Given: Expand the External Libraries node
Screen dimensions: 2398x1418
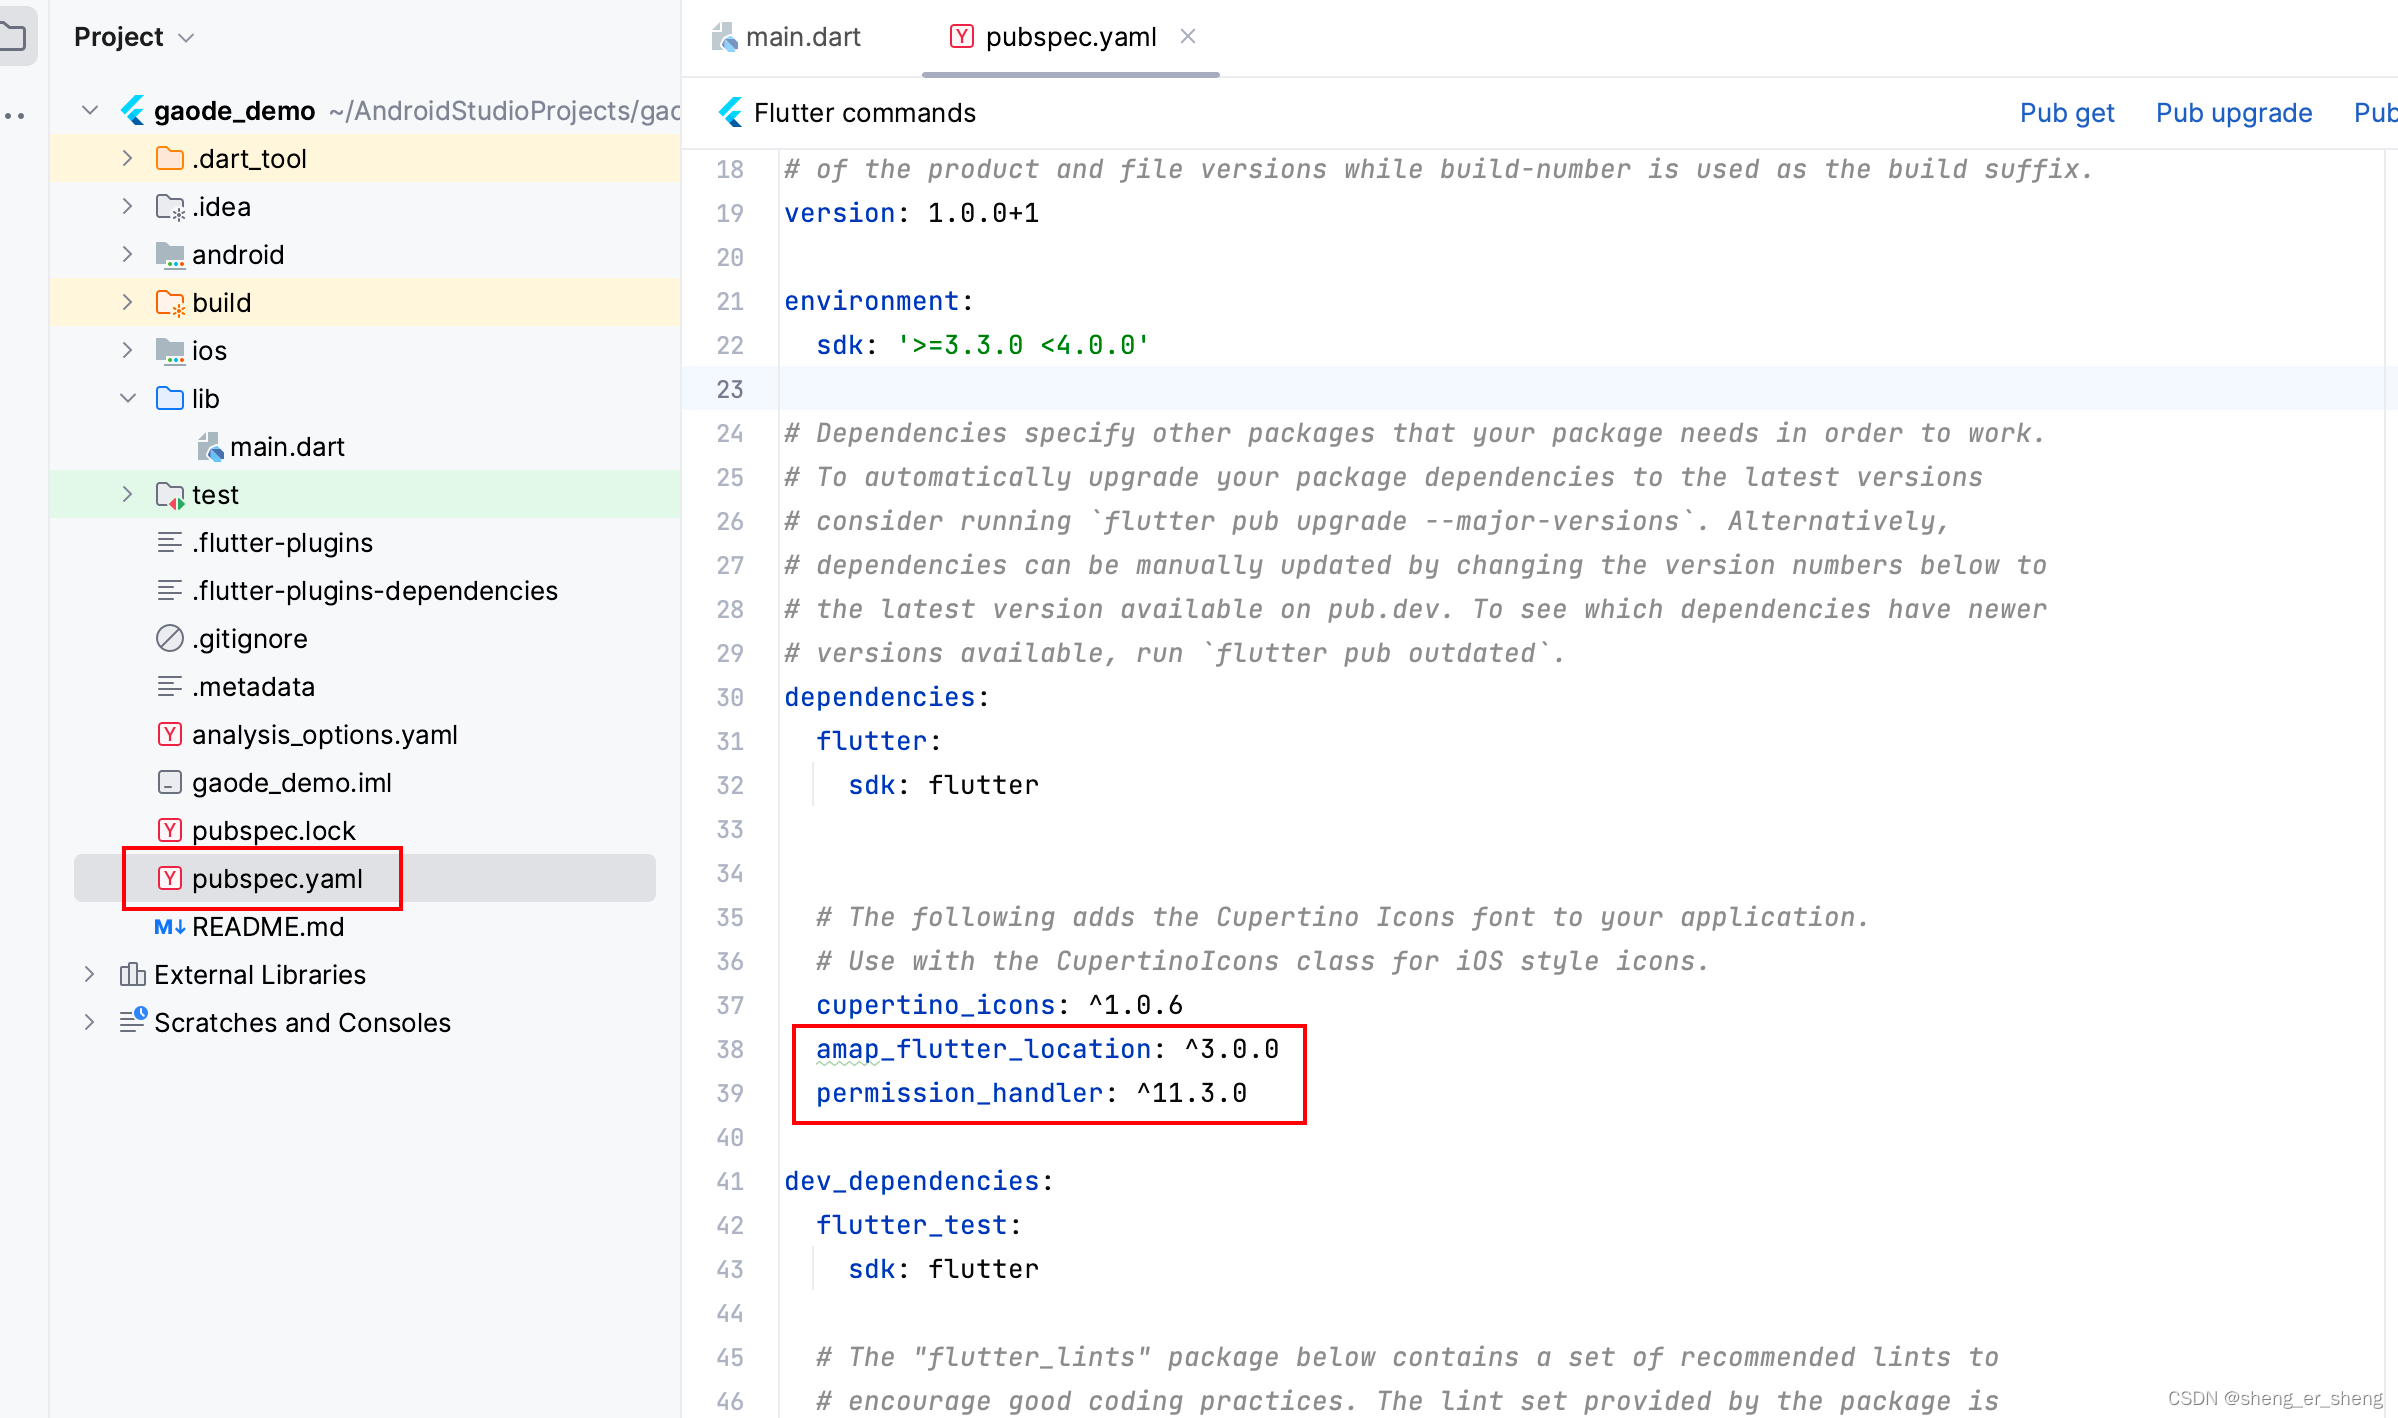Looking at the screenshot, I should [89, 974].
